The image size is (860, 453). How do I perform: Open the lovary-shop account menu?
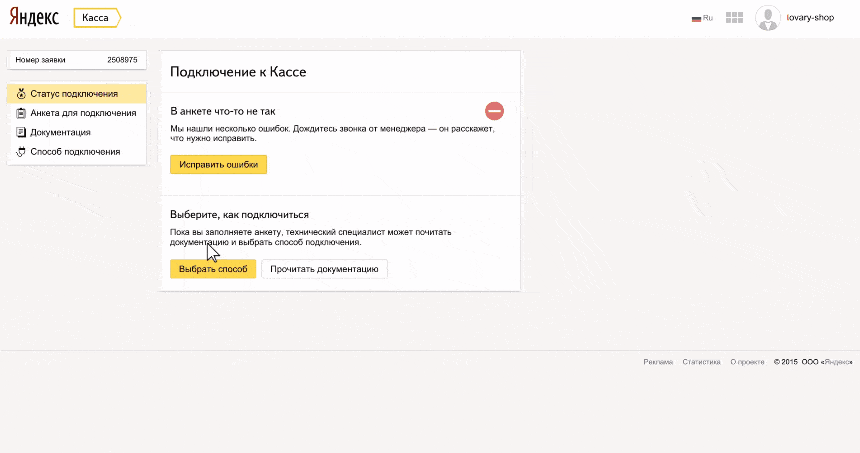click(x=810, y=18)
